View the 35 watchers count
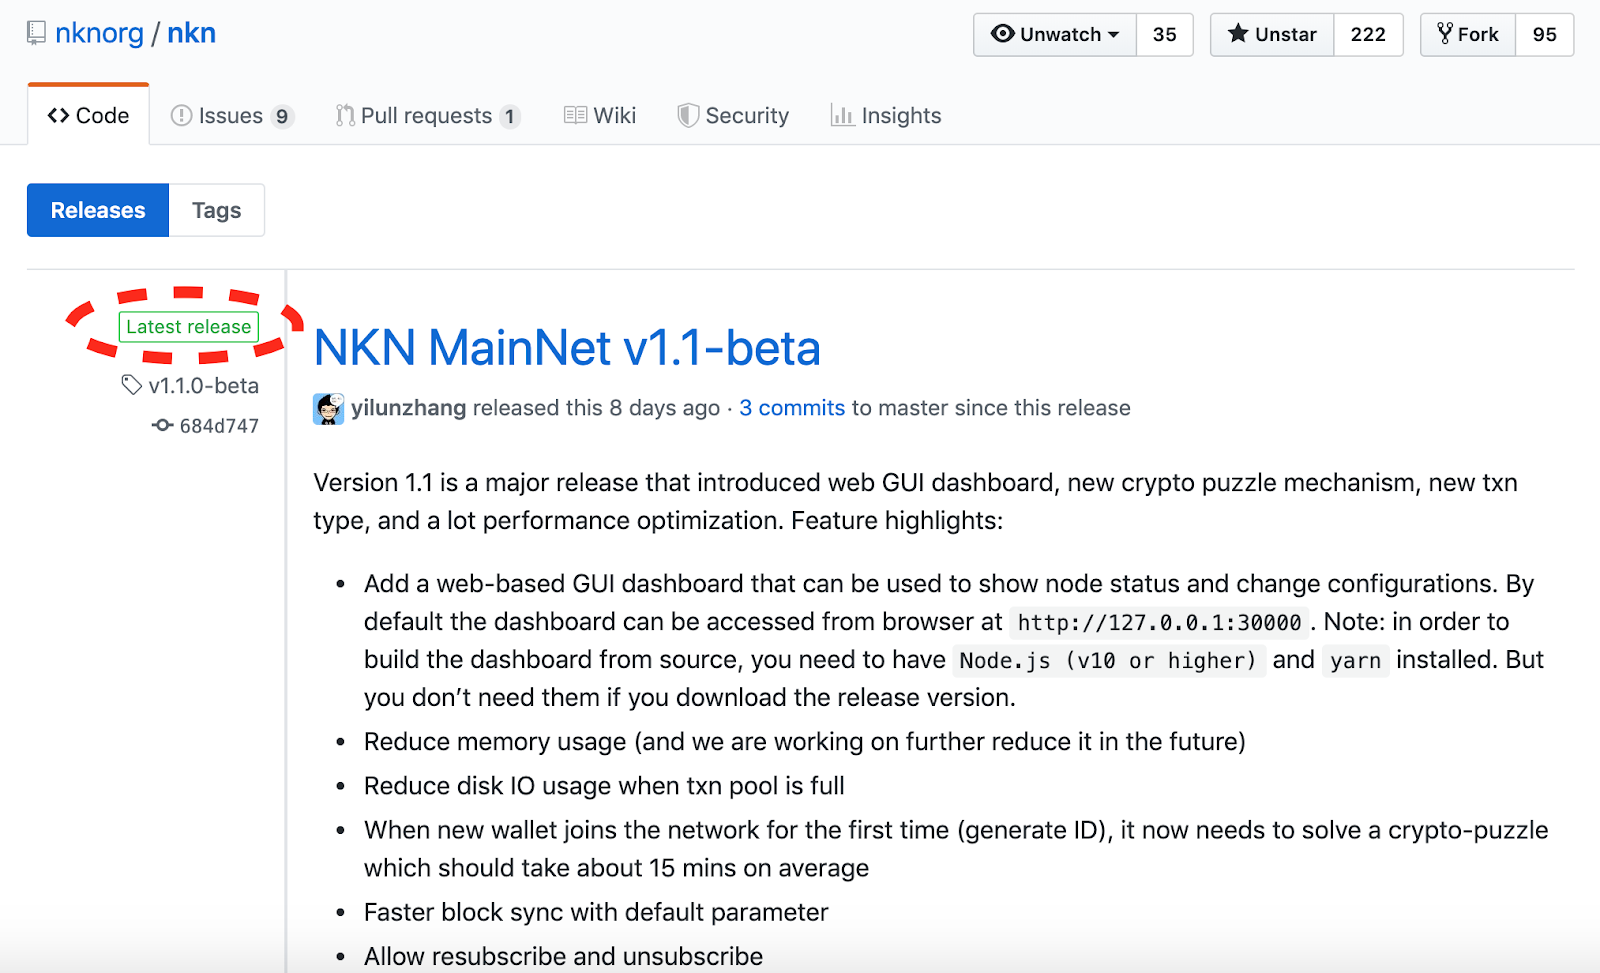This screenshot has height=973, width=1600. click(x=1164, y=34)
